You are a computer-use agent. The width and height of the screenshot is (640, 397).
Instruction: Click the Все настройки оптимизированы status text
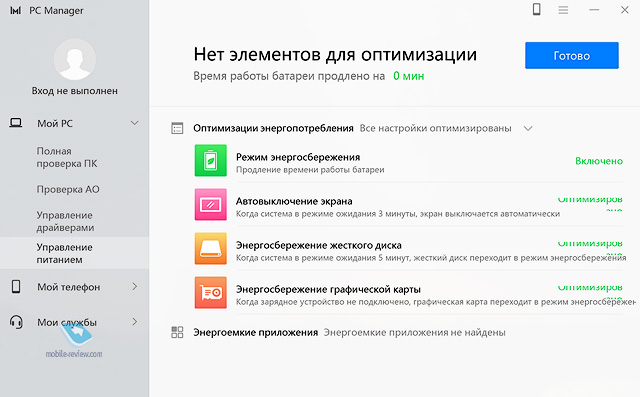pyautogui.click(x=436, y=129)
